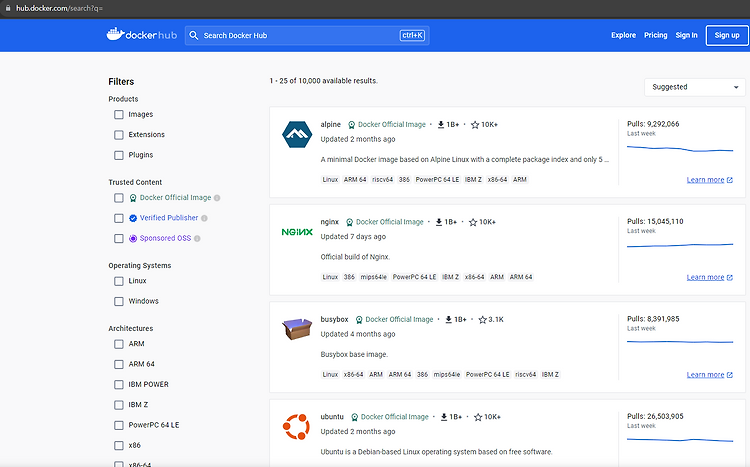This screenshot has height=467, width=750.
Task: Open the Suggested sort dropdown
Action: 695,87
